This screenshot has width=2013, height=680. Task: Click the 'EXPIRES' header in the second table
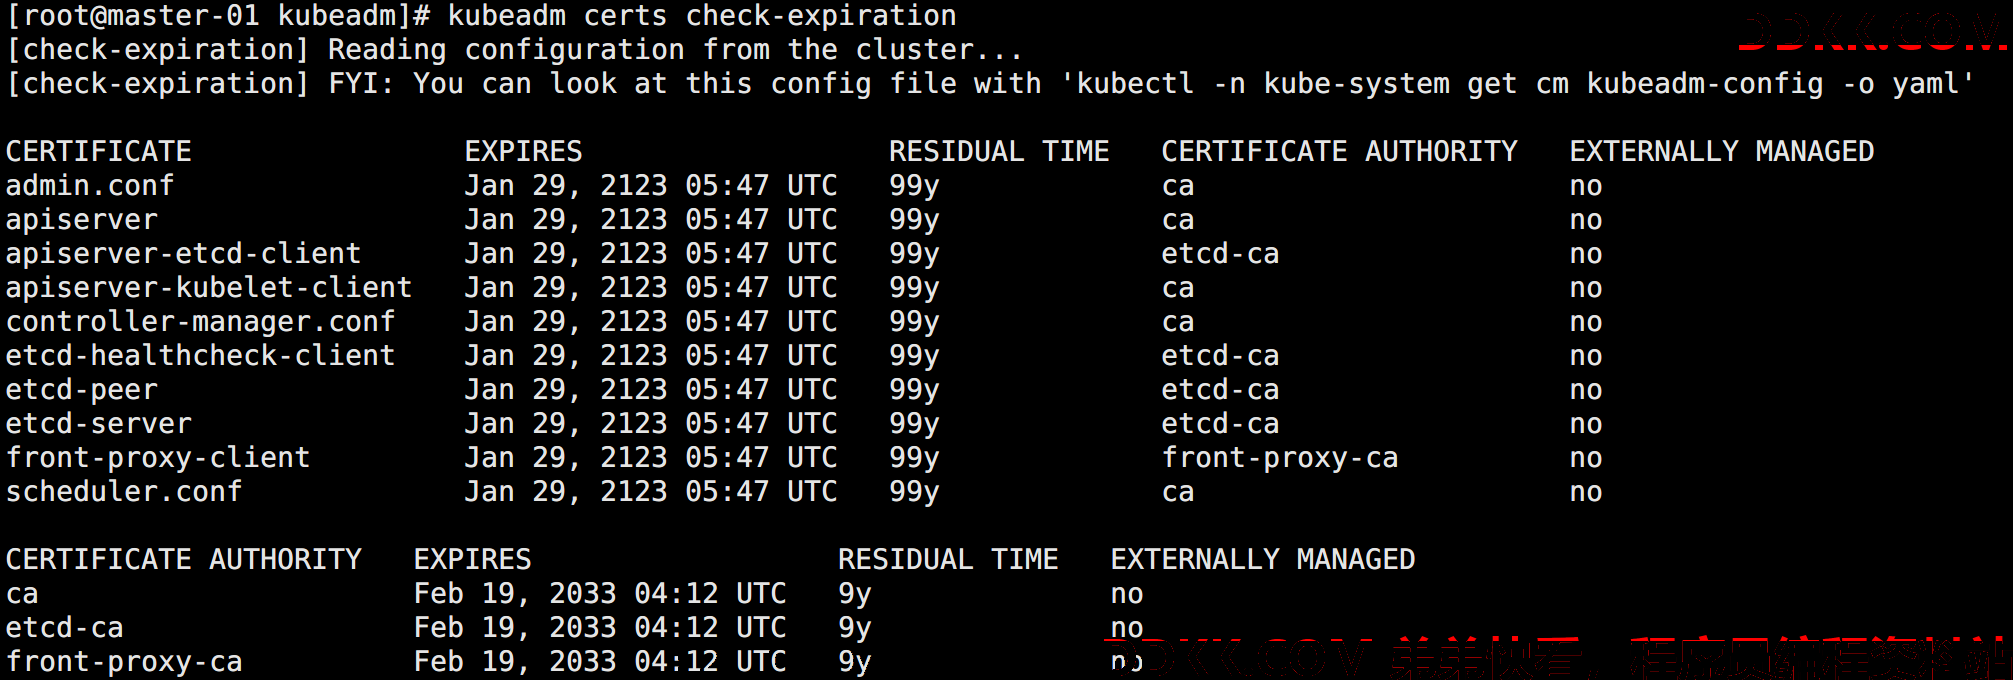click(472, 560)
